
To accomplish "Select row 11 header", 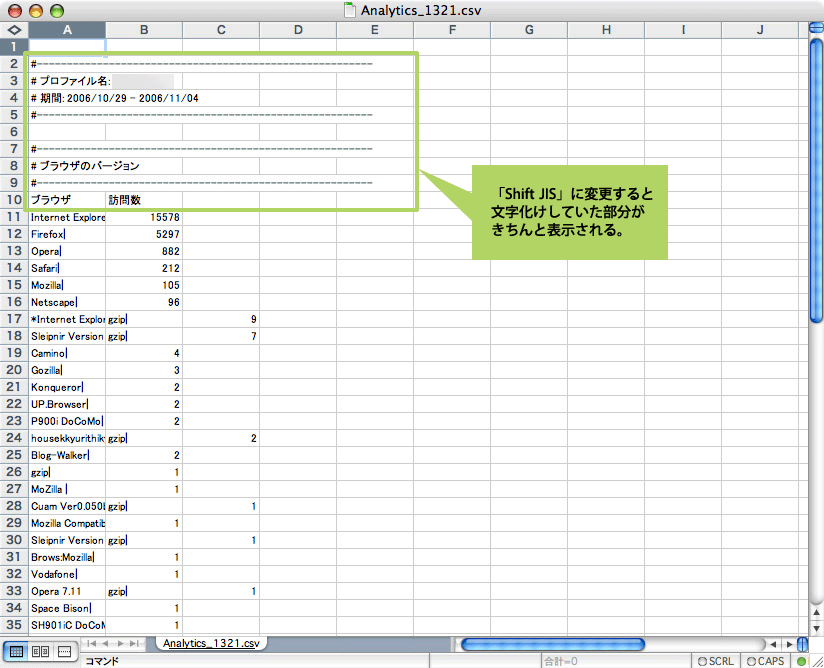I will click(x=14, y=216).
